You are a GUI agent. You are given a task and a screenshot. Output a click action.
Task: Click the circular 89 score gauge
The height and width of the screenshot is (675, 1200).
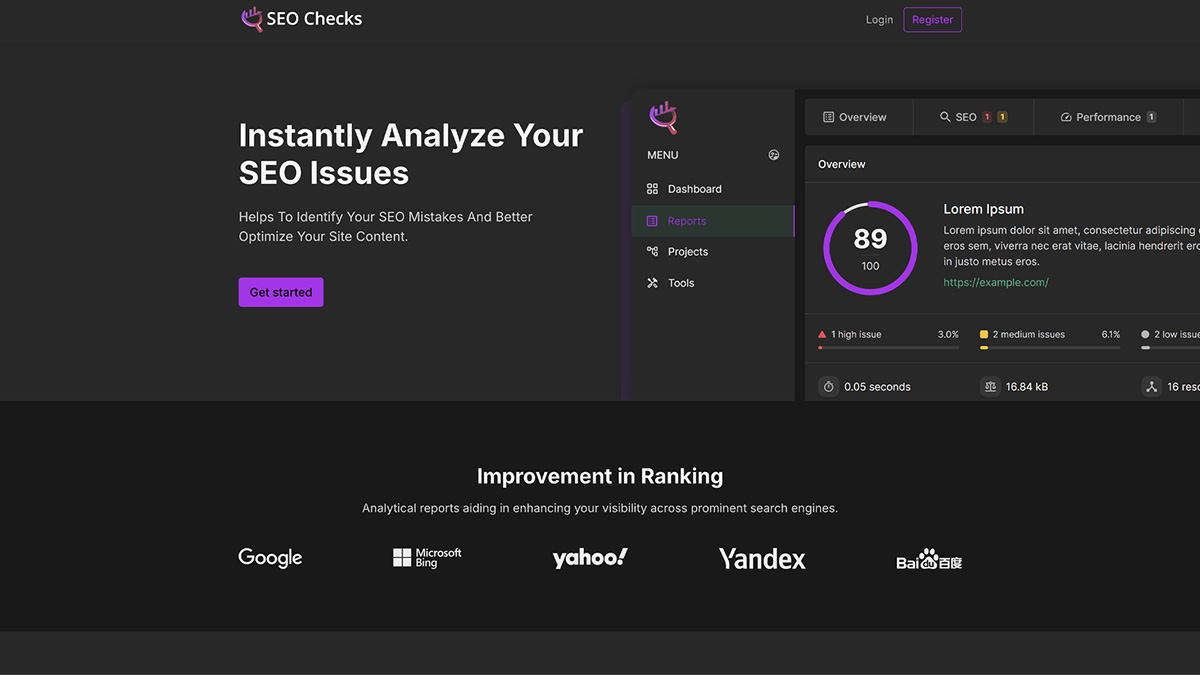coord(870,248)
